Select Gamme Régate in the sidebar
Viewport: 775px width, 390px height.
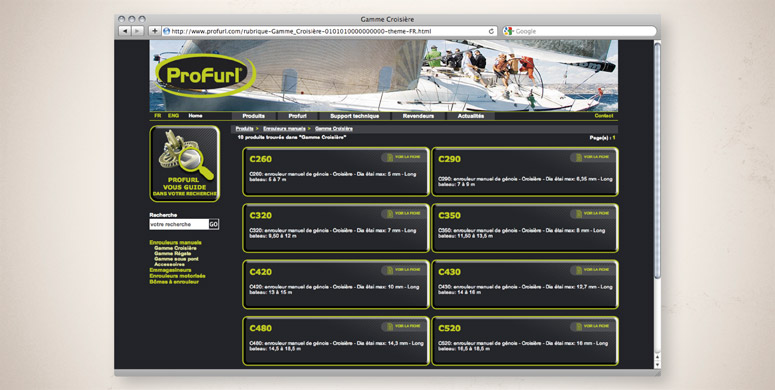pyautogui.click(x=172, y=254)
